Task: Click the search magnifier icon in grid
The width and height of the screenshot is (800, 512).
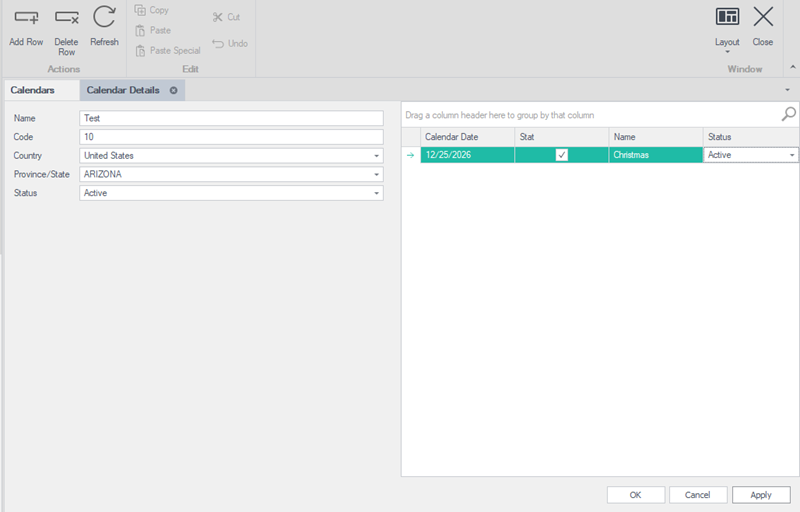Action: pos(788,114)
